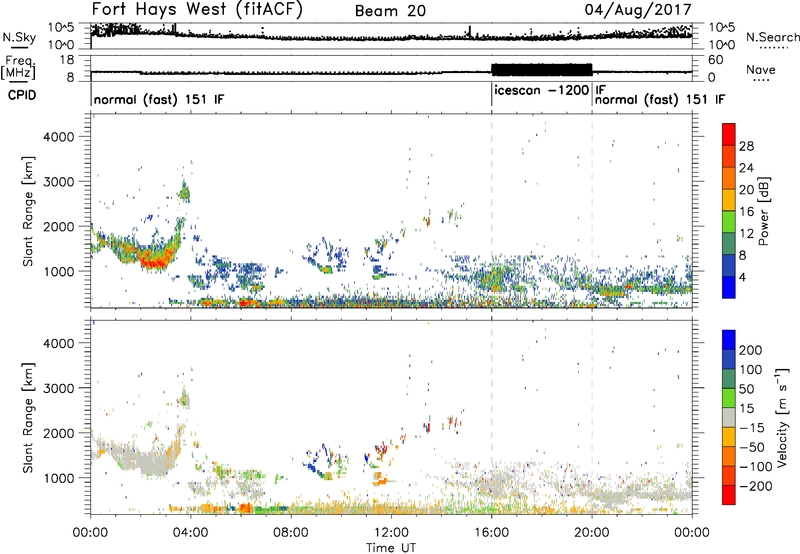Select the '12' label on the power colorbar
Viewport: 800px width, 554px height.
click(x=746, y=234)
